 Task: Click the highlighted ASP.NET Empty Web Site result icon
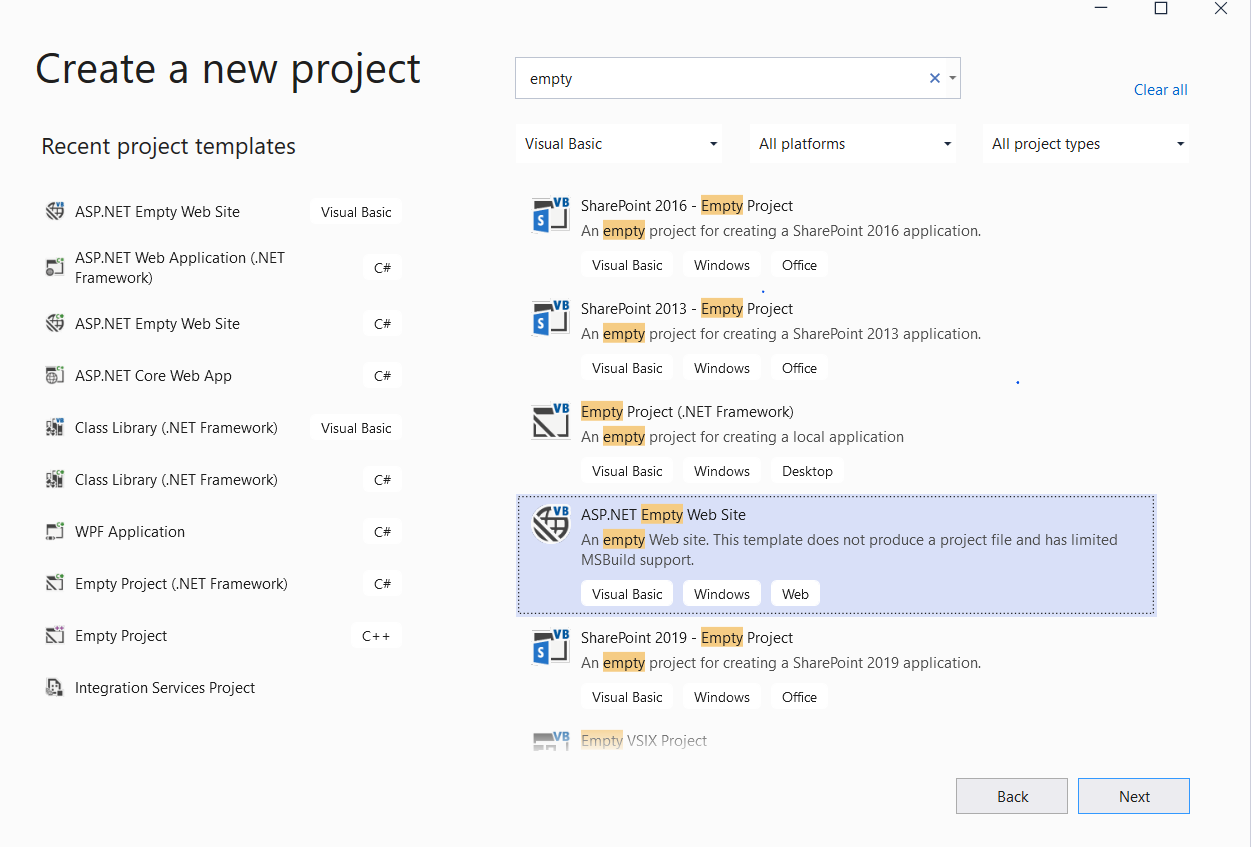[x=551, y=524]
